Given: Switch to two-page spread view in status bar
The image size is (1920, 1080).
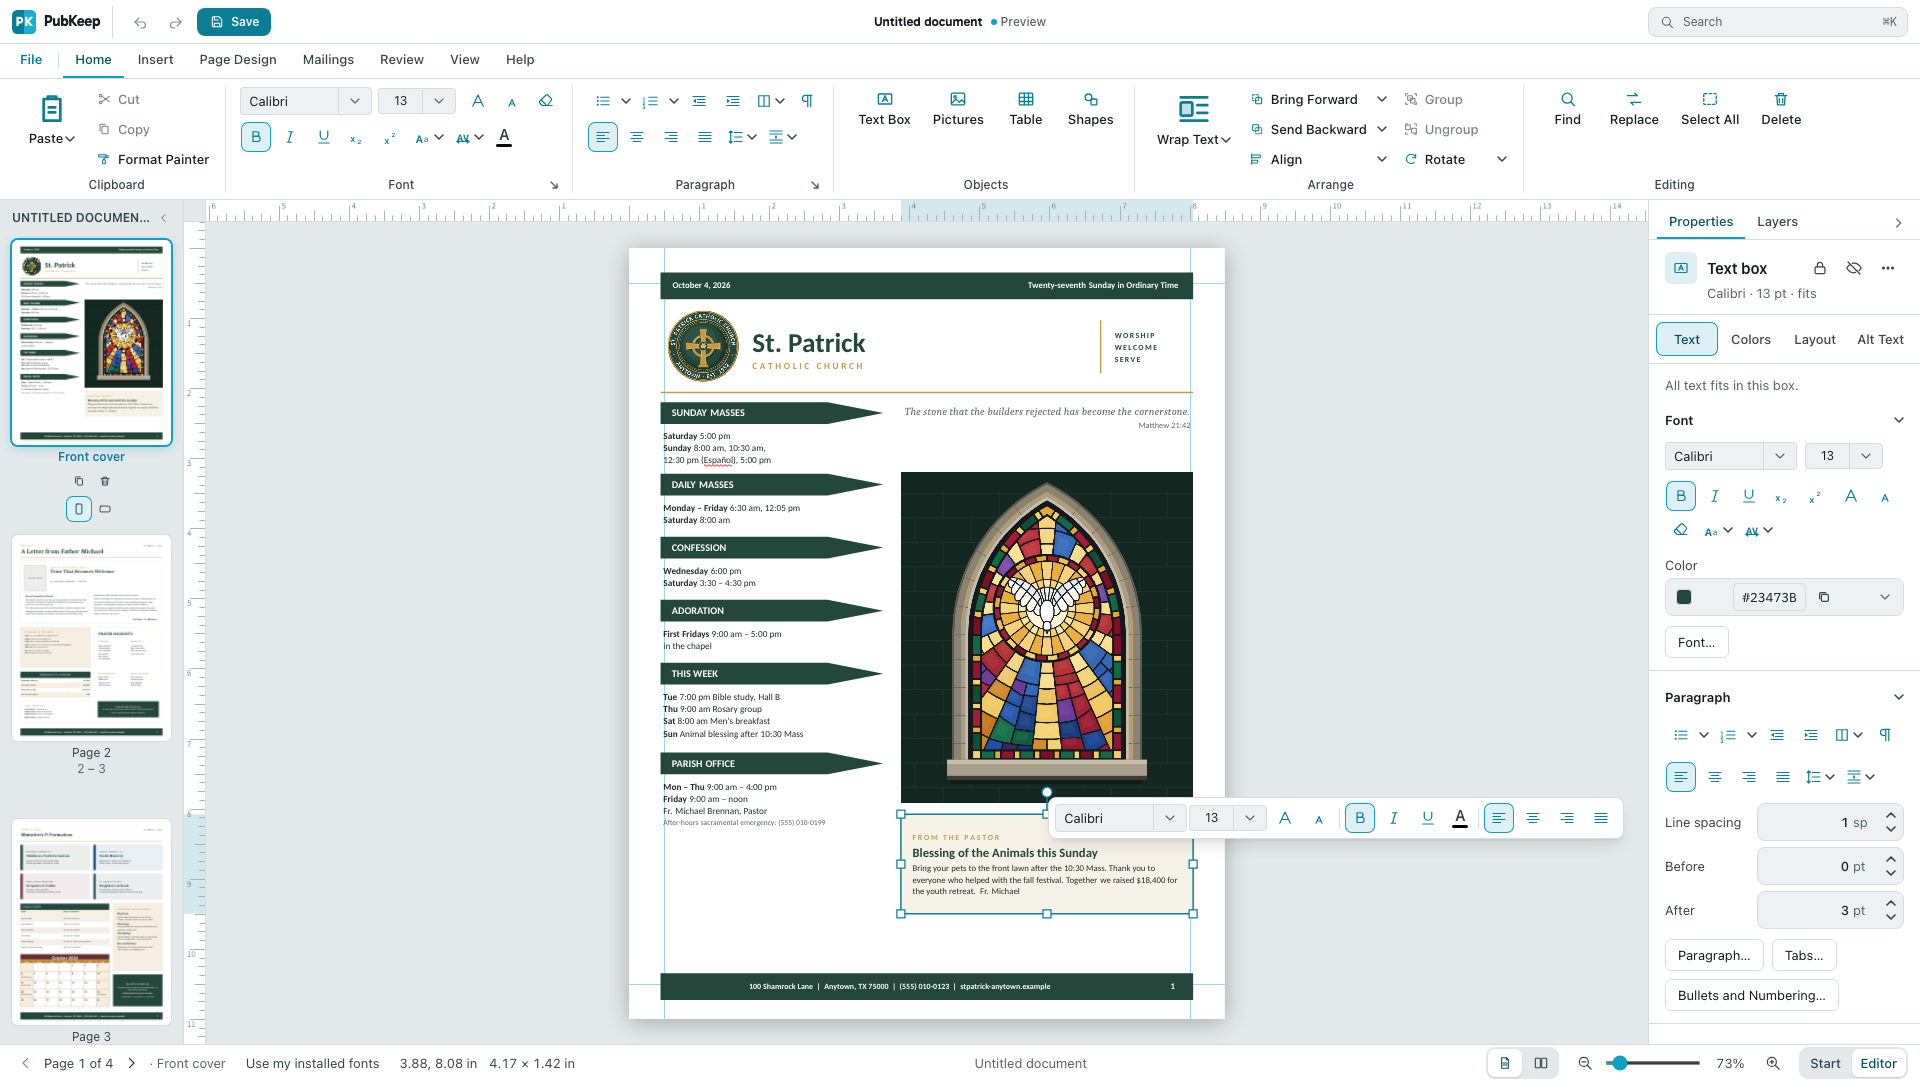Looking at the screenshot, I should [1541, 1063].
